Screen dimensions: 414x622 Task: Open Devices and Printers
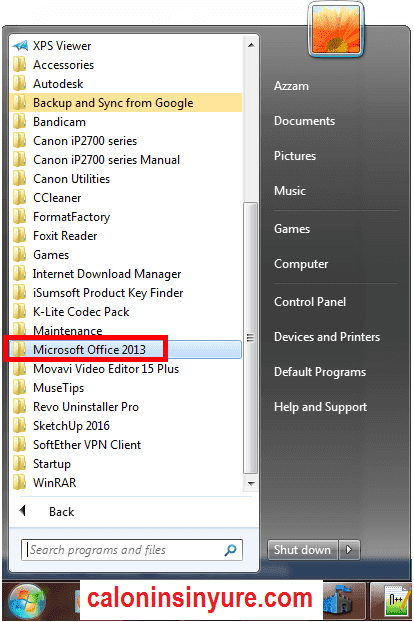[x=327, y=336]
